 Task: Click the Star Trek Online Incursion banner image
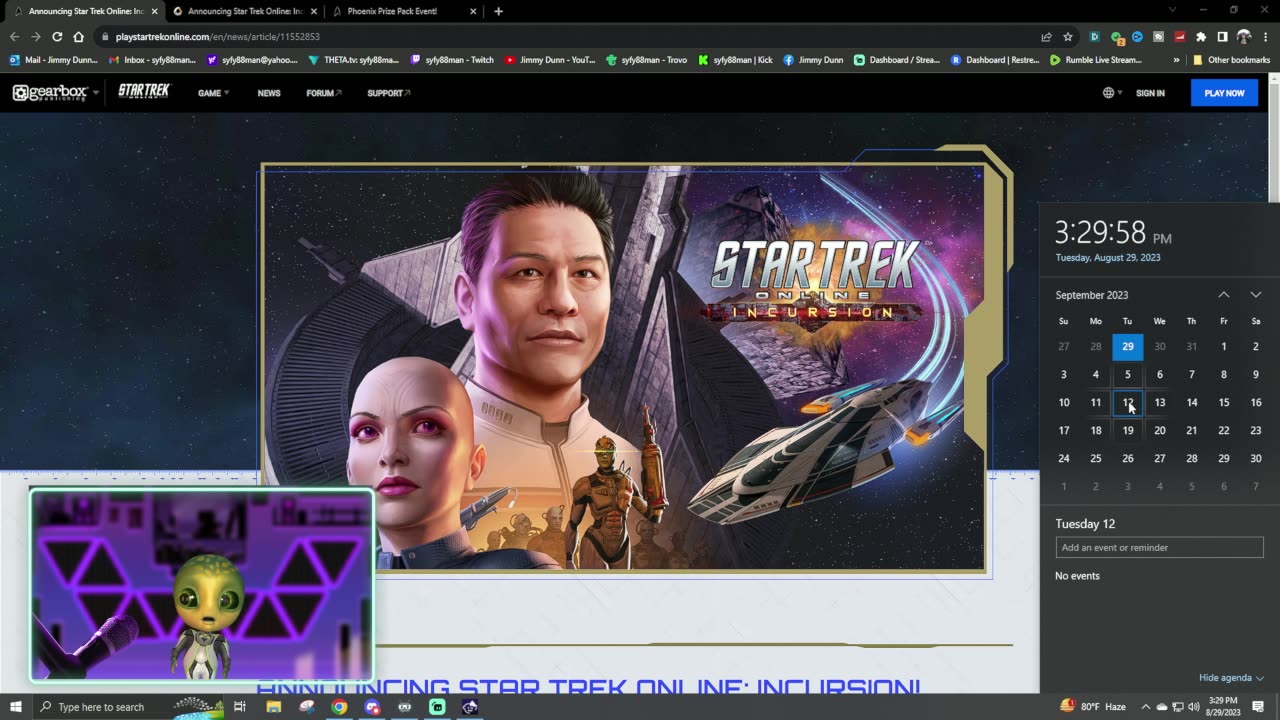point(623,368)
